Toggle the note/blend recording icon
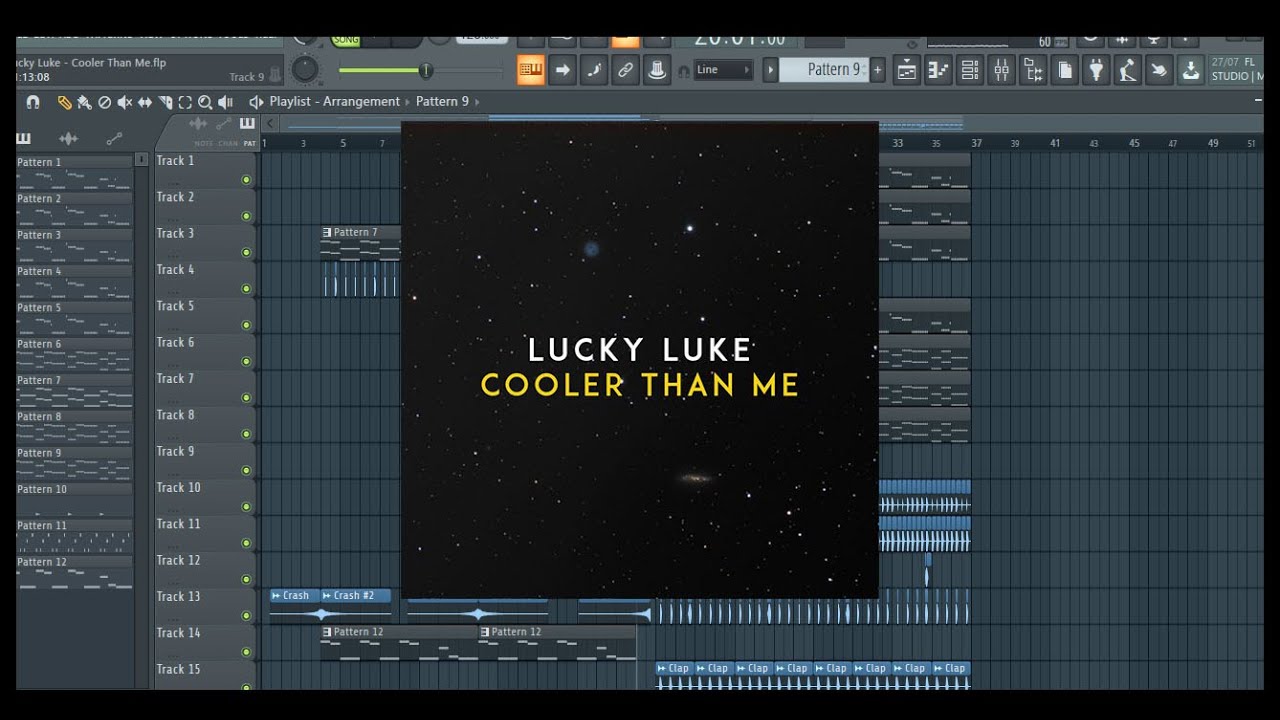The width and height of the screenshot is (1280, 720). click(x=593, y=70)
